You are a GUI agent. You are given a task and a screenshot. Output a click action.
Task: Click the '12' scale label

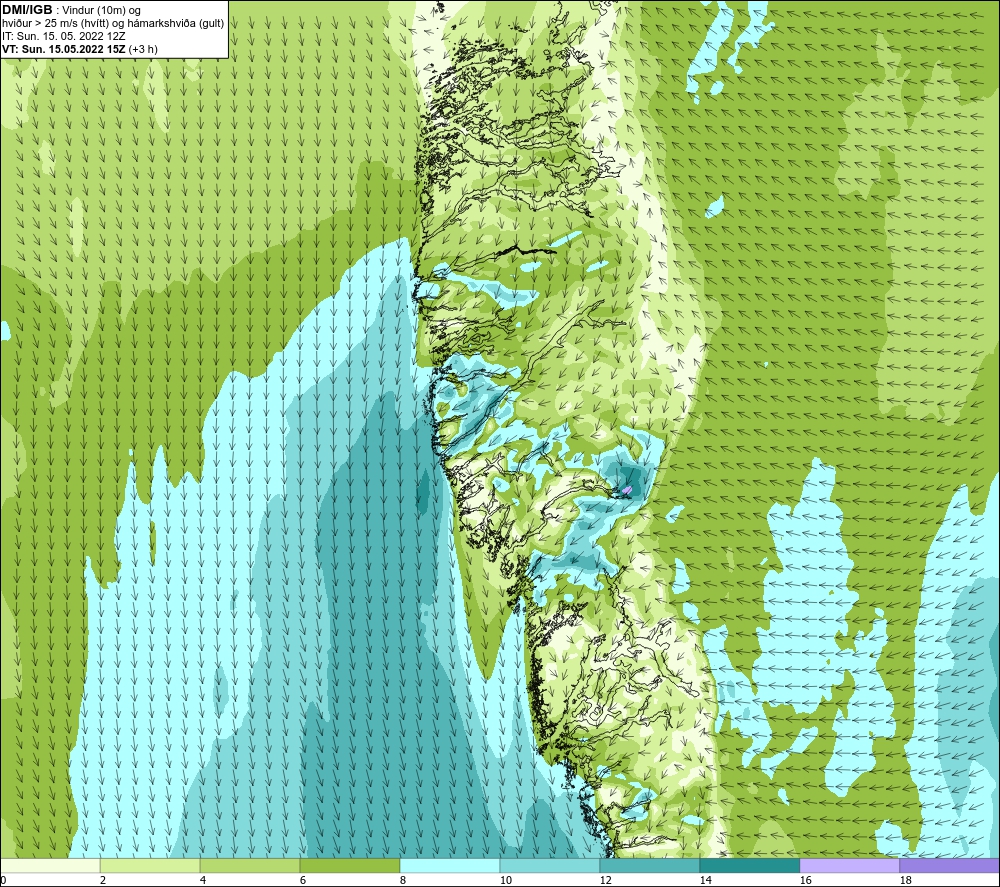pyautogui.click(x=606, y=881)
